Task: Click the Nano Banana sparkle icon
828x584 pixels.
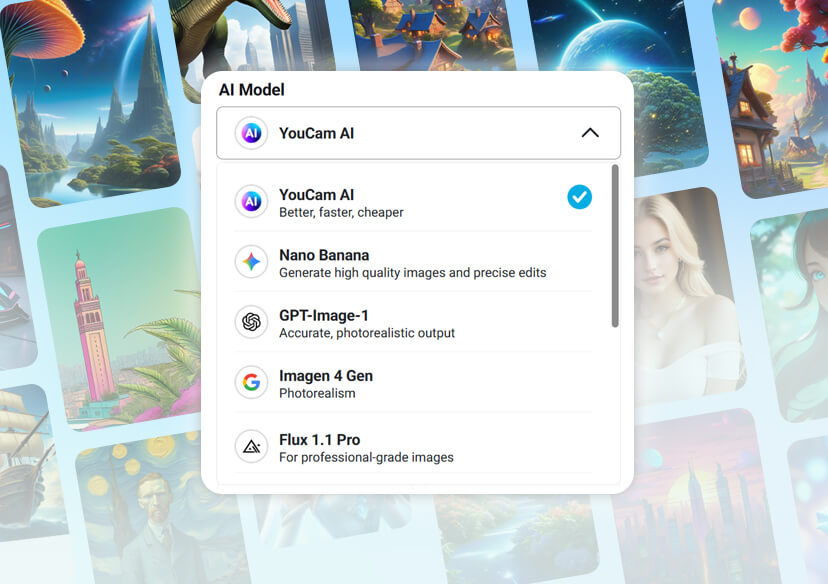Action: click(251, 260)
